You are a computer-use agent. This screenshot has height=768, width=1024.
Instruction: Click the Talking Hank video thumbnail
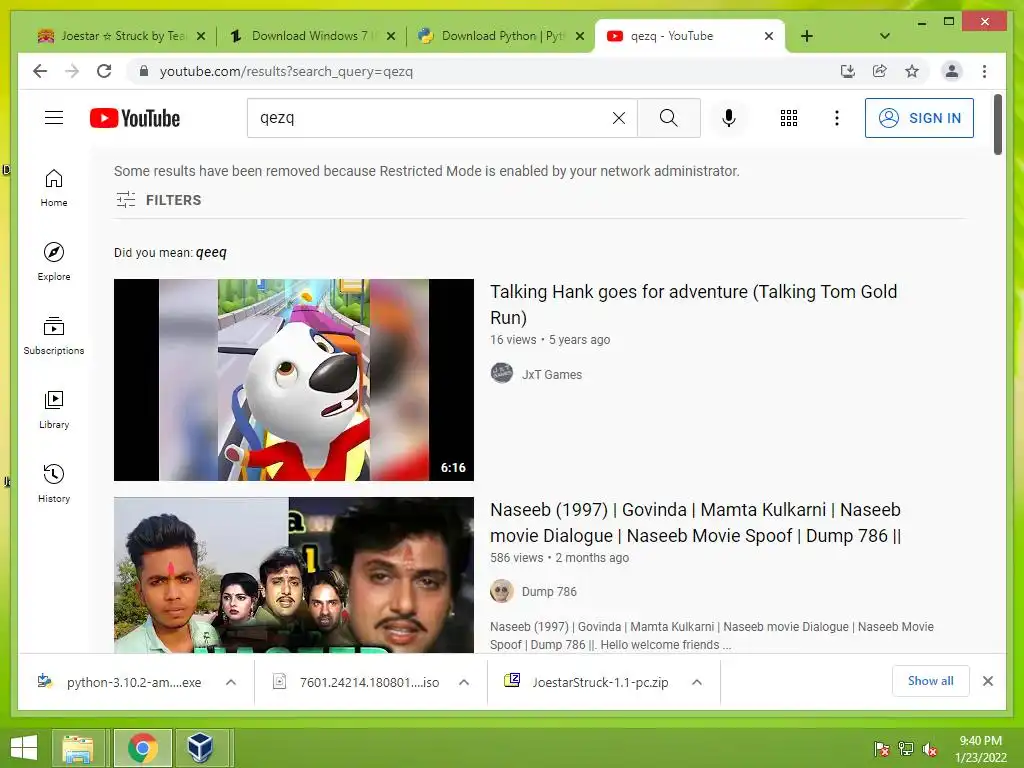tap(294, 380)
